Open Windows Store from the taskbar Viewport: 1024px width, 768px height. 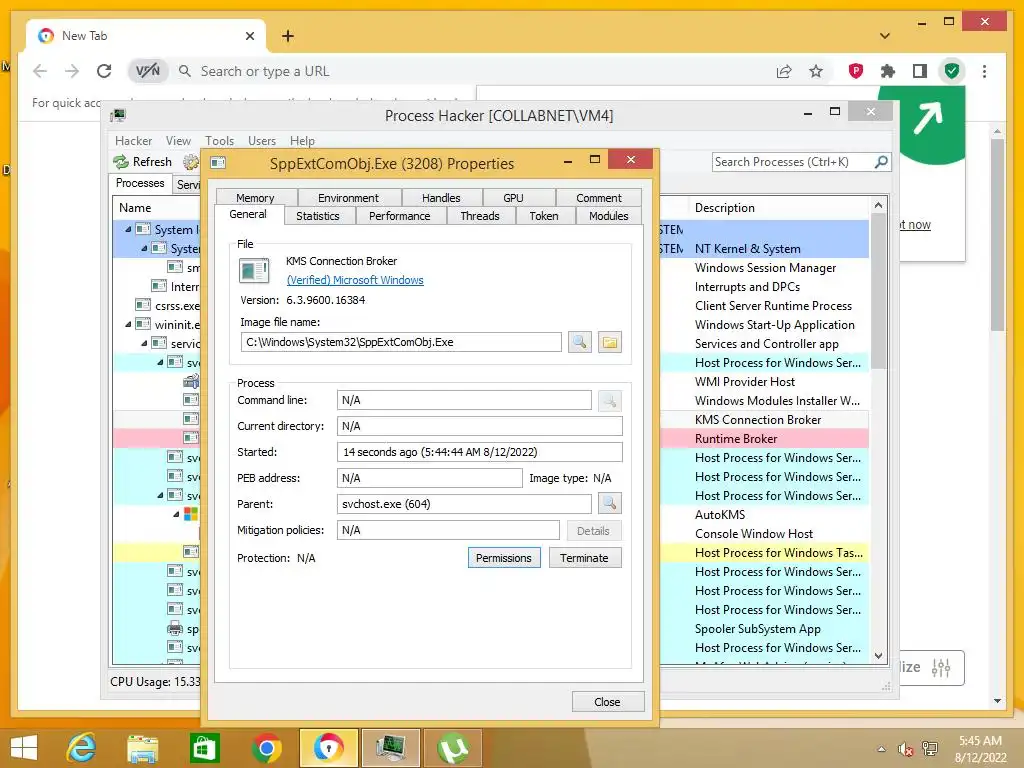click(204, 748)
